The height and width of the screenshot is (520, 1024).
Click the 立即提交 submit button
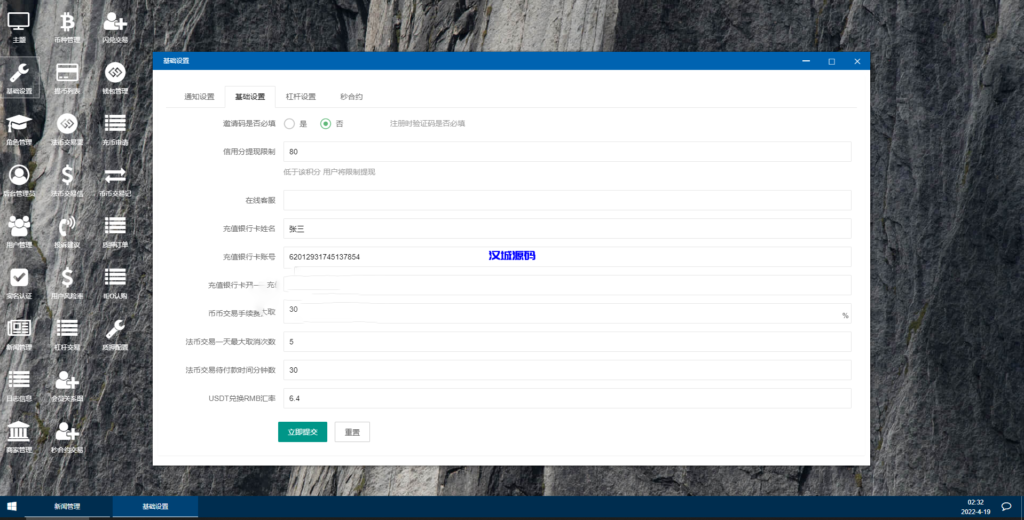(302, 432)
